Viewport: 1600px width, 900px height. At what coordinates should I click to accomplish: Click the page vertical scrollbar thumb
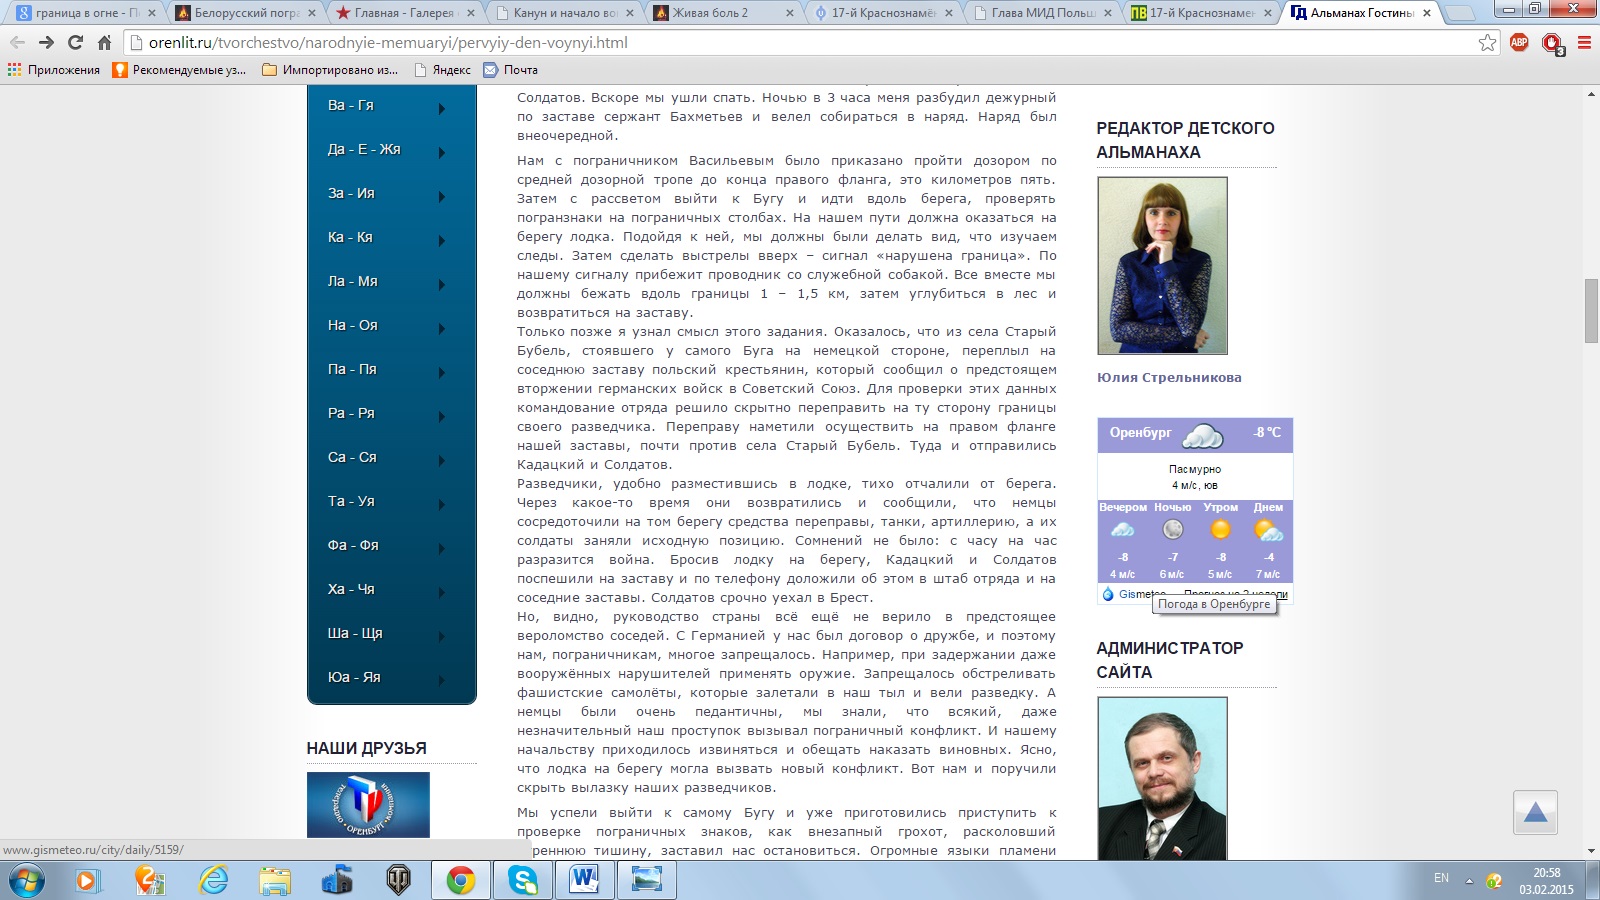click(1591, 311)
